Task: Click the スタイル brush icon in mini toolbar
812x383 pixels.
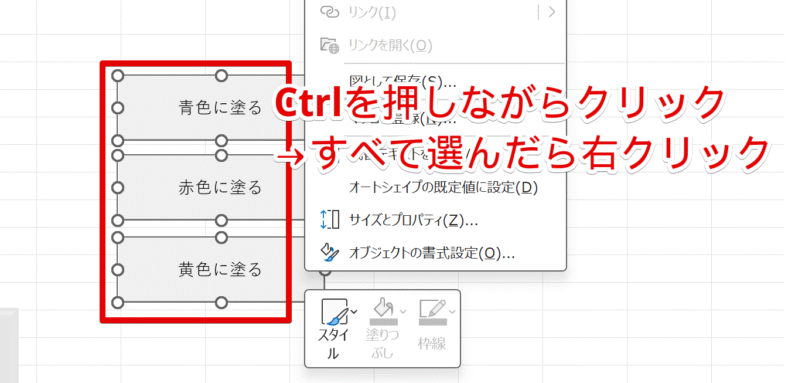Action: 335,312
